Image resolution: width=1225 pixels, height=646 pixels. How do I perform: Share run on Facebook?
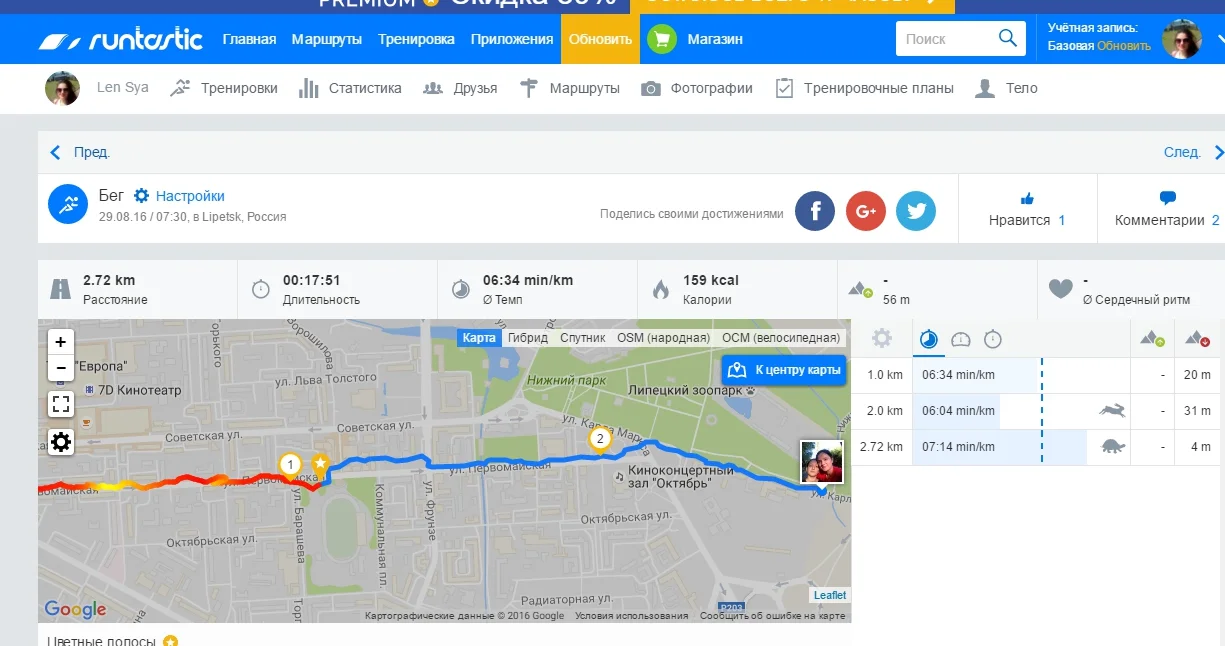(815, 211)
